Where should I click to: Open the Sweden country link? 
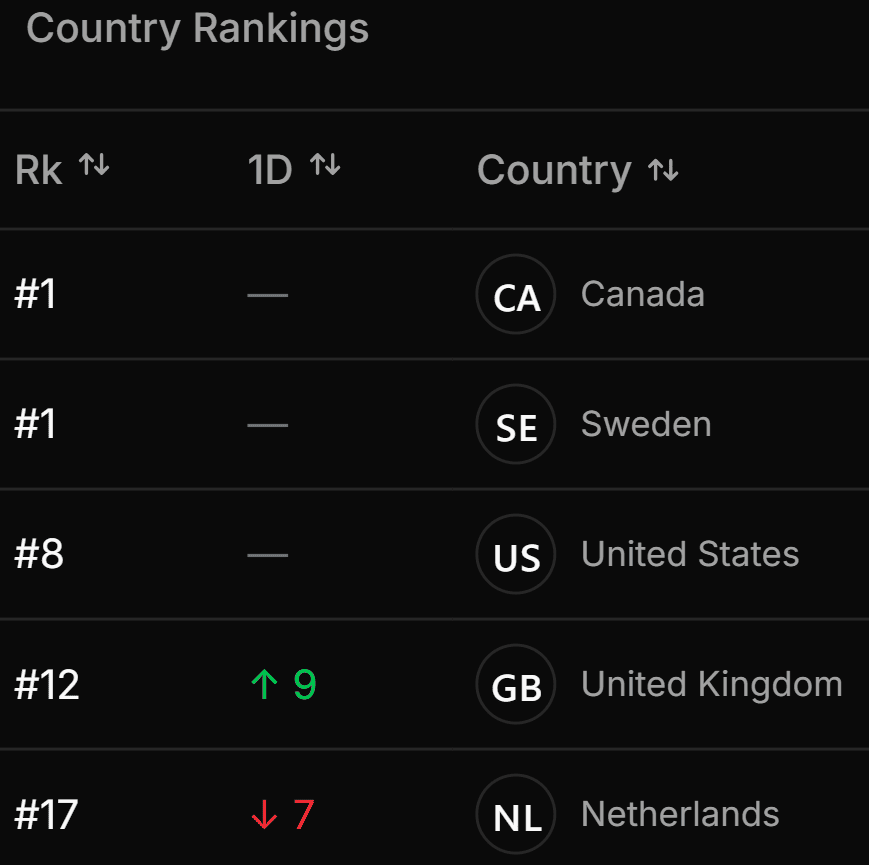point(646,424)
